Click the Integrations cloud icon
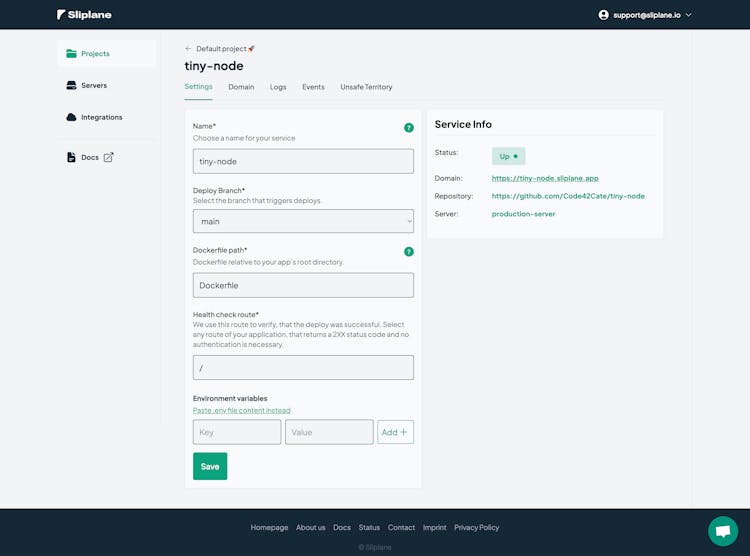This screenshot has width=750, height=556. 71,117
